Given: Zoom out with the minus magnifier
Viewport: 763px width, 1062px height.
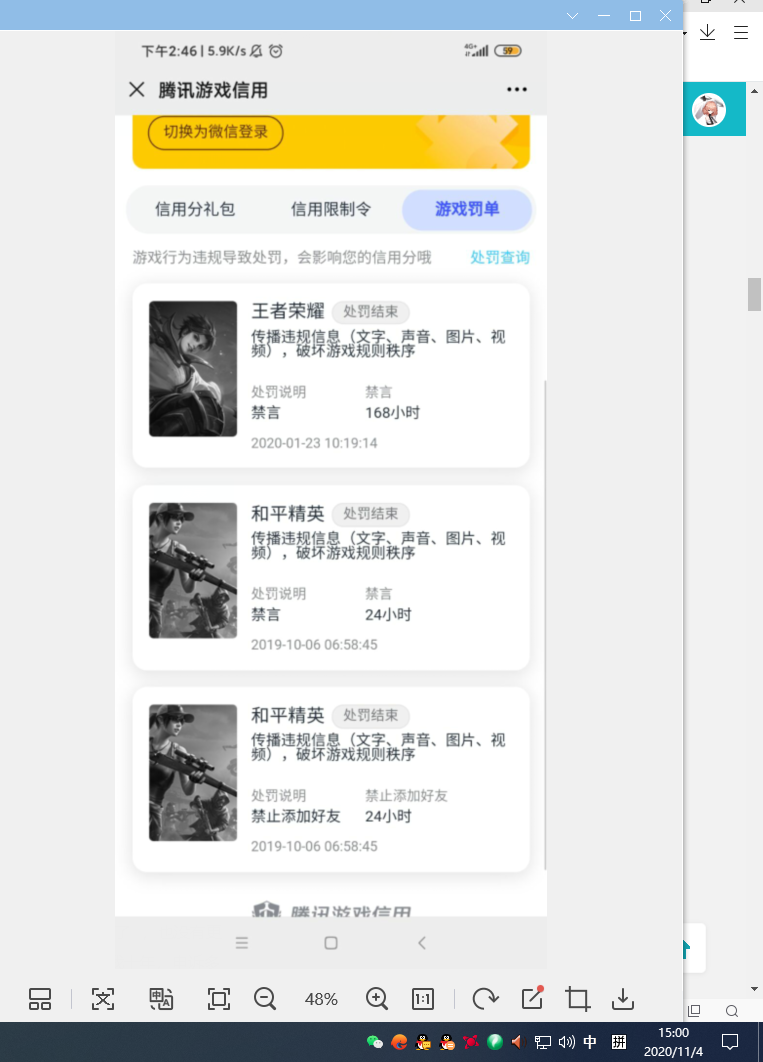Looking at the screenshot, I should click(265, 999).
